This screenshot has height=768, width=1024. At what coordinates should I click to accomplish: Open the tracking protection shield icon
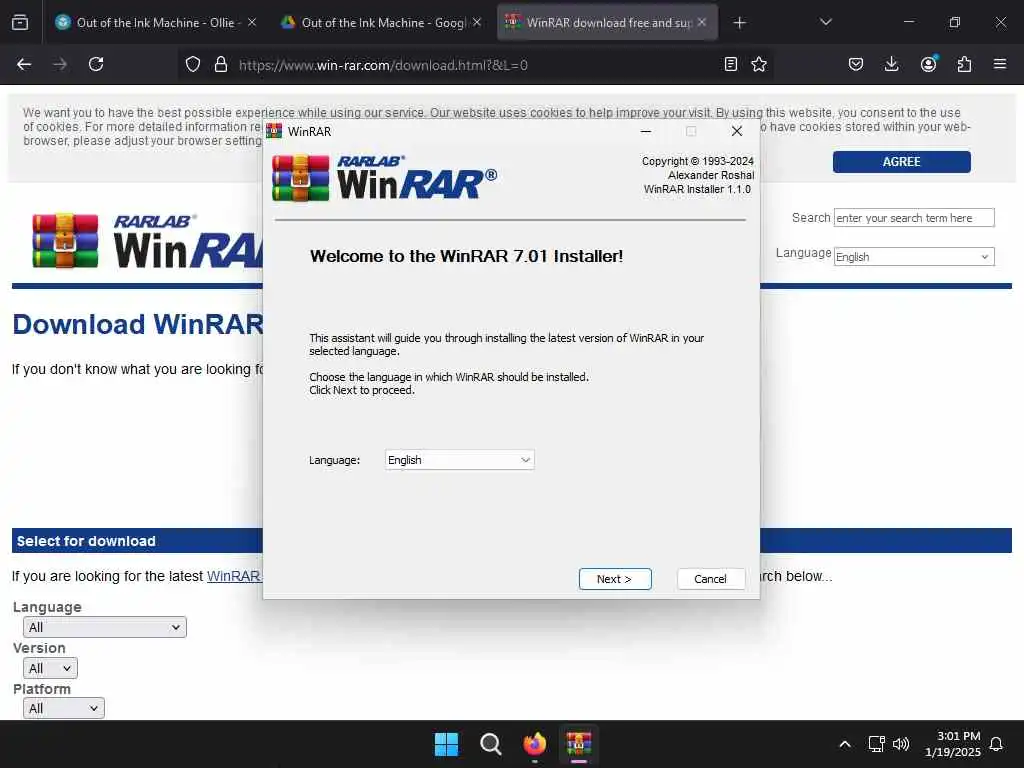193,65
